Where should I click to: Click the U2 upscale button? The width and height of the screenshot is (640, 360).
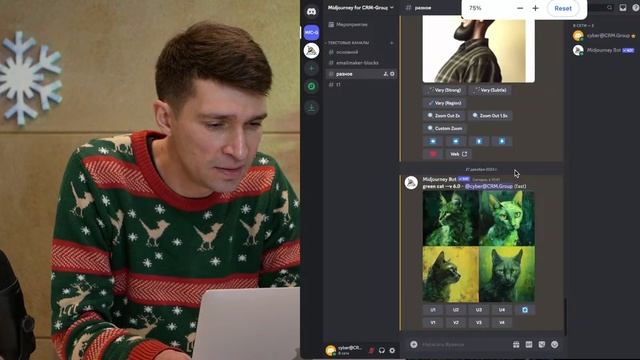pyautogui.click(x=456, y=310)
